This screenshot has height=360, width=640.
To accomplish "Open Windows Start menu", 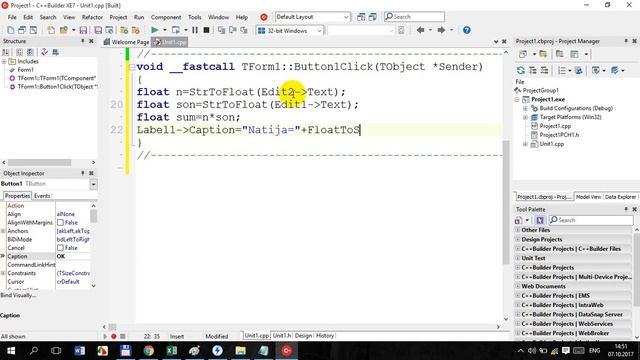I will click(11, 351).
